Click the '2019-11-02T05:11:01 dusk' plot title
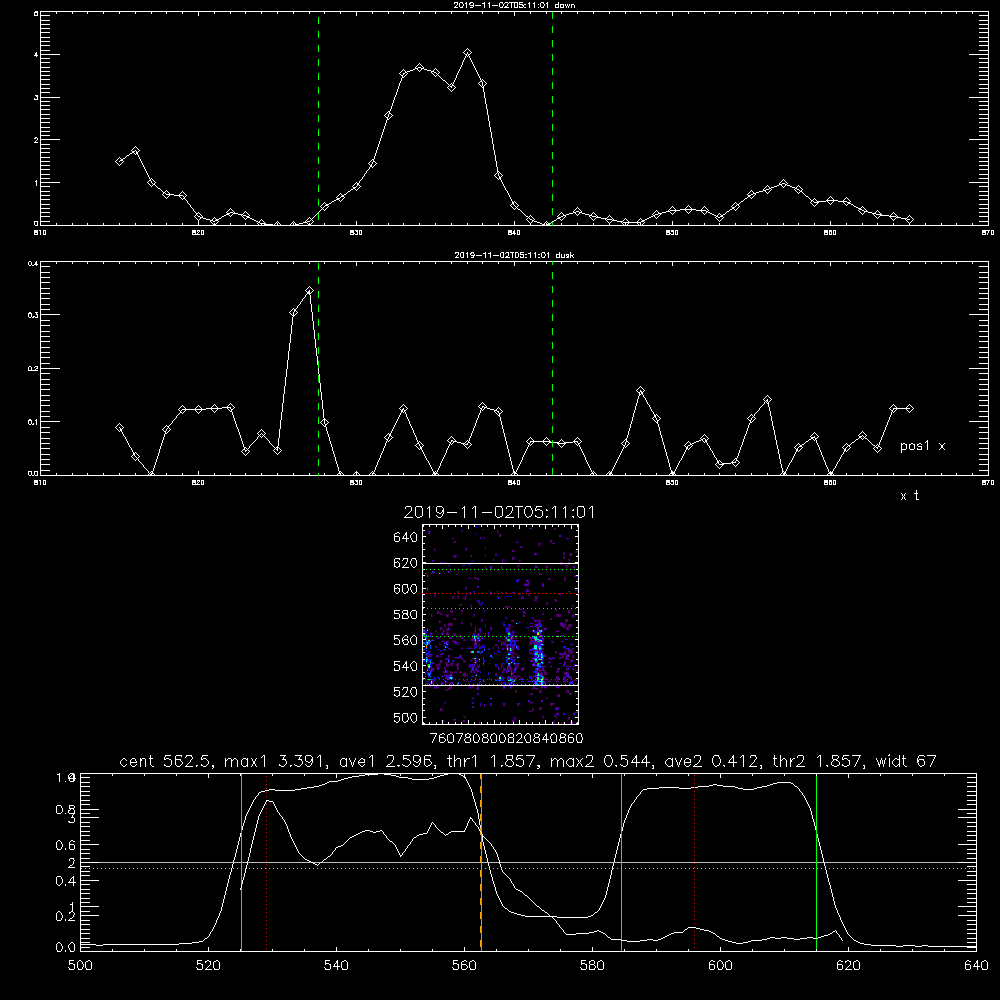The height and width of the screenshot is (1000, 1000). [514, 255]
